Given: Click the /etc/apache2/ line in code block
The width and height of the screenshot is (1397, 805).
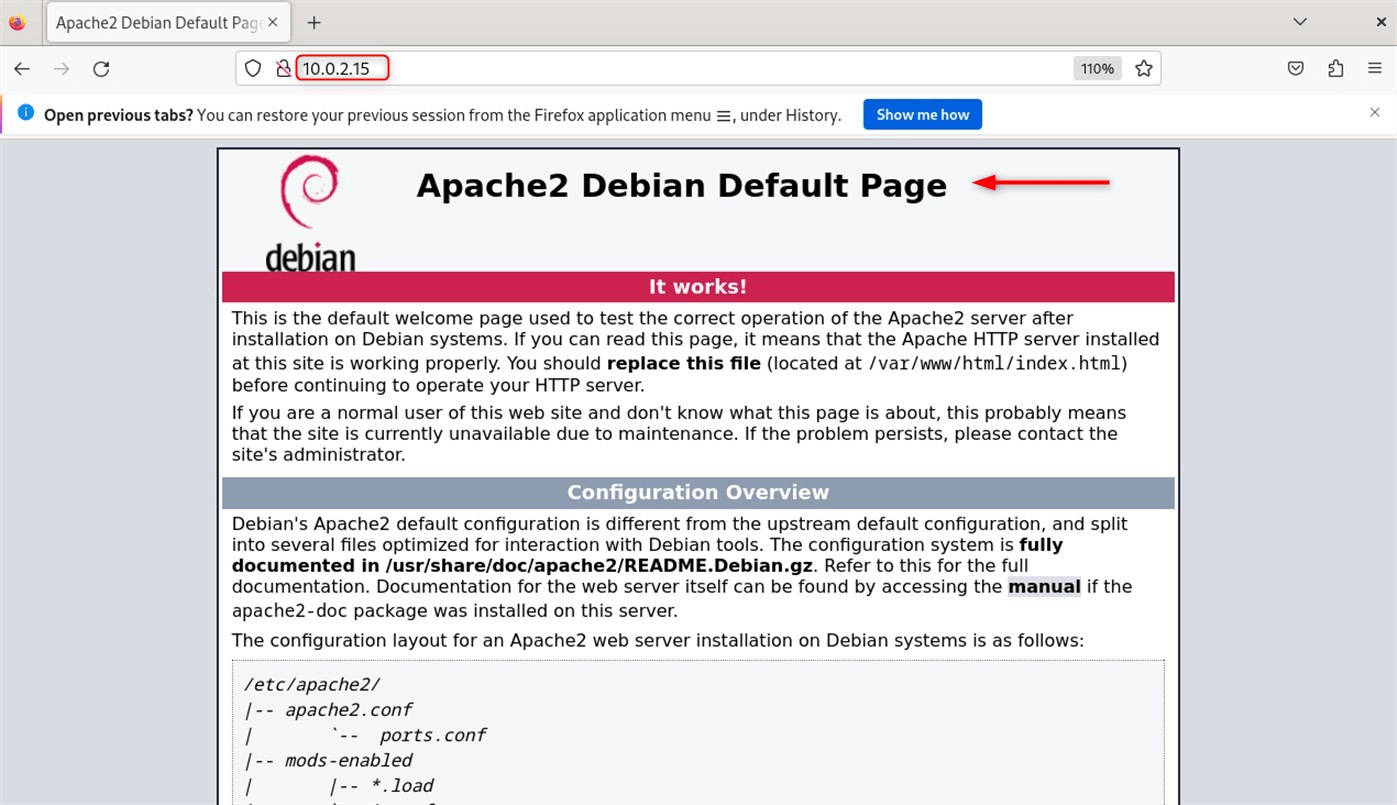Looking at the screenshot, I should tap(312, 685).
